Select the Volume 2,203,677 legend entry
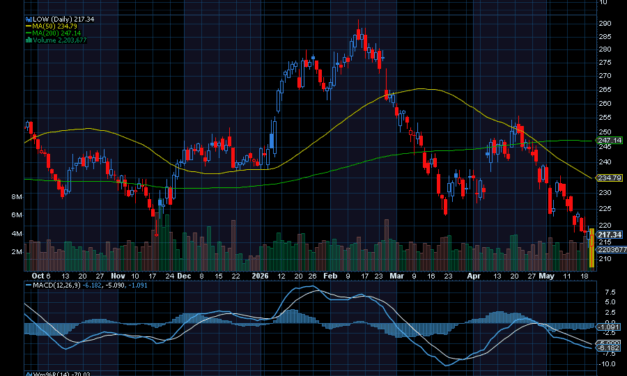 click(x=60, y=40)
